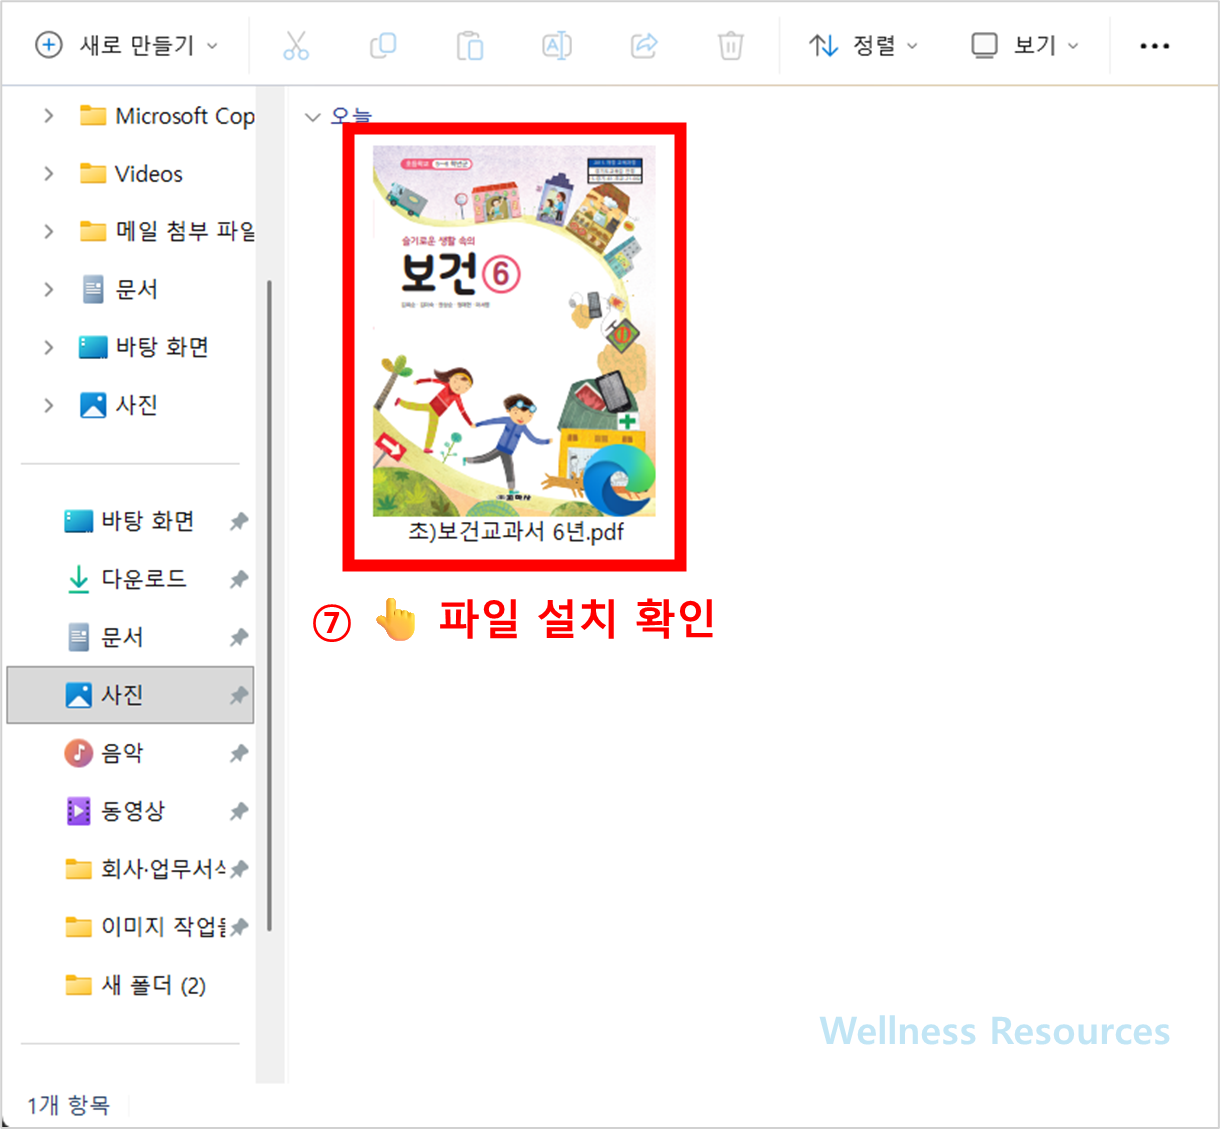Click pin icon beside 음악
Screen dimensions: 1220x1129
click(x=239, y=753)
